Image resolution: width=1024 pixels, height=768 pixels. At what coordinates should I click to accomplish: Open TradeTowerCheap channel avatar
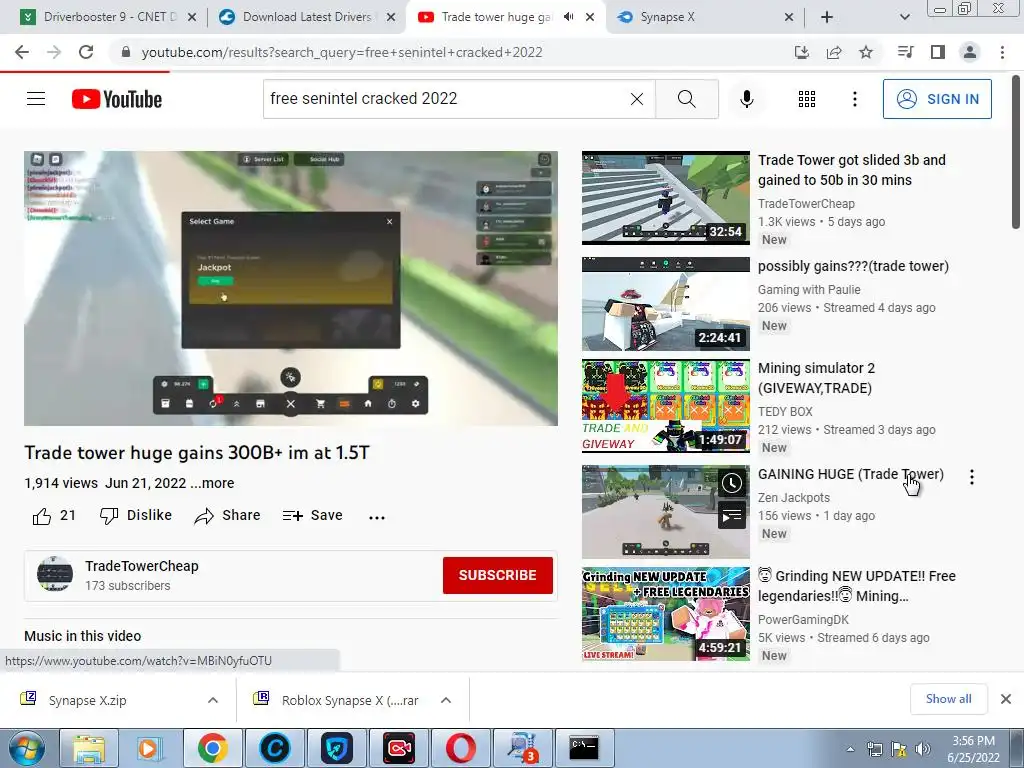tap(55, 574)
